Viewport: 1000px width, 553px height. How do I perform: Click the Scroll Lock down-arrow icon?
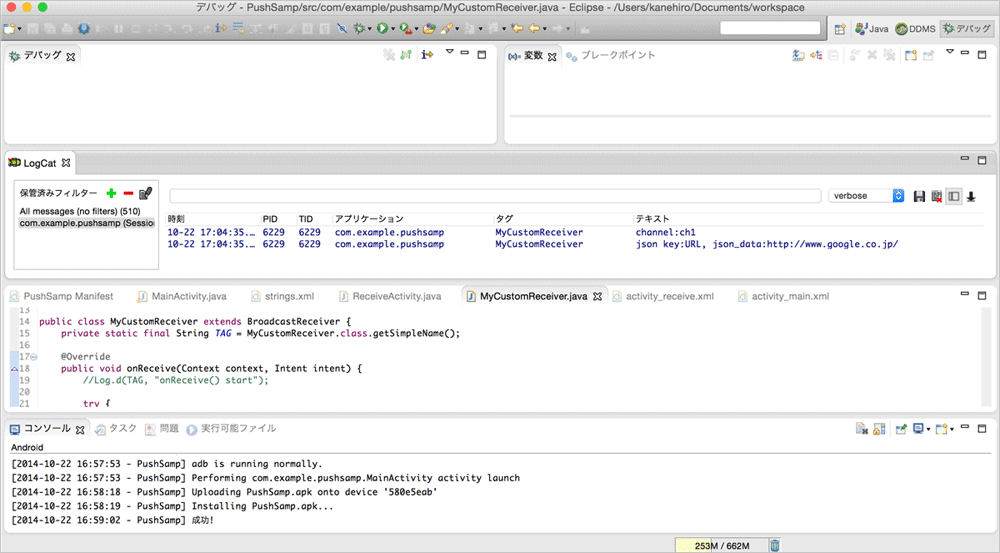pyautogui.click(x=971, y=196)
